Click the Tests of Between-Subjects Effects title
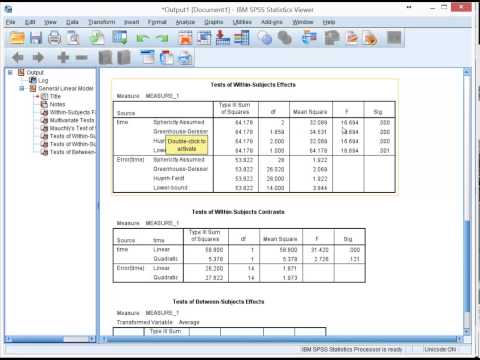Viewport: 480px width, 360px height. (x=218, y=302)
